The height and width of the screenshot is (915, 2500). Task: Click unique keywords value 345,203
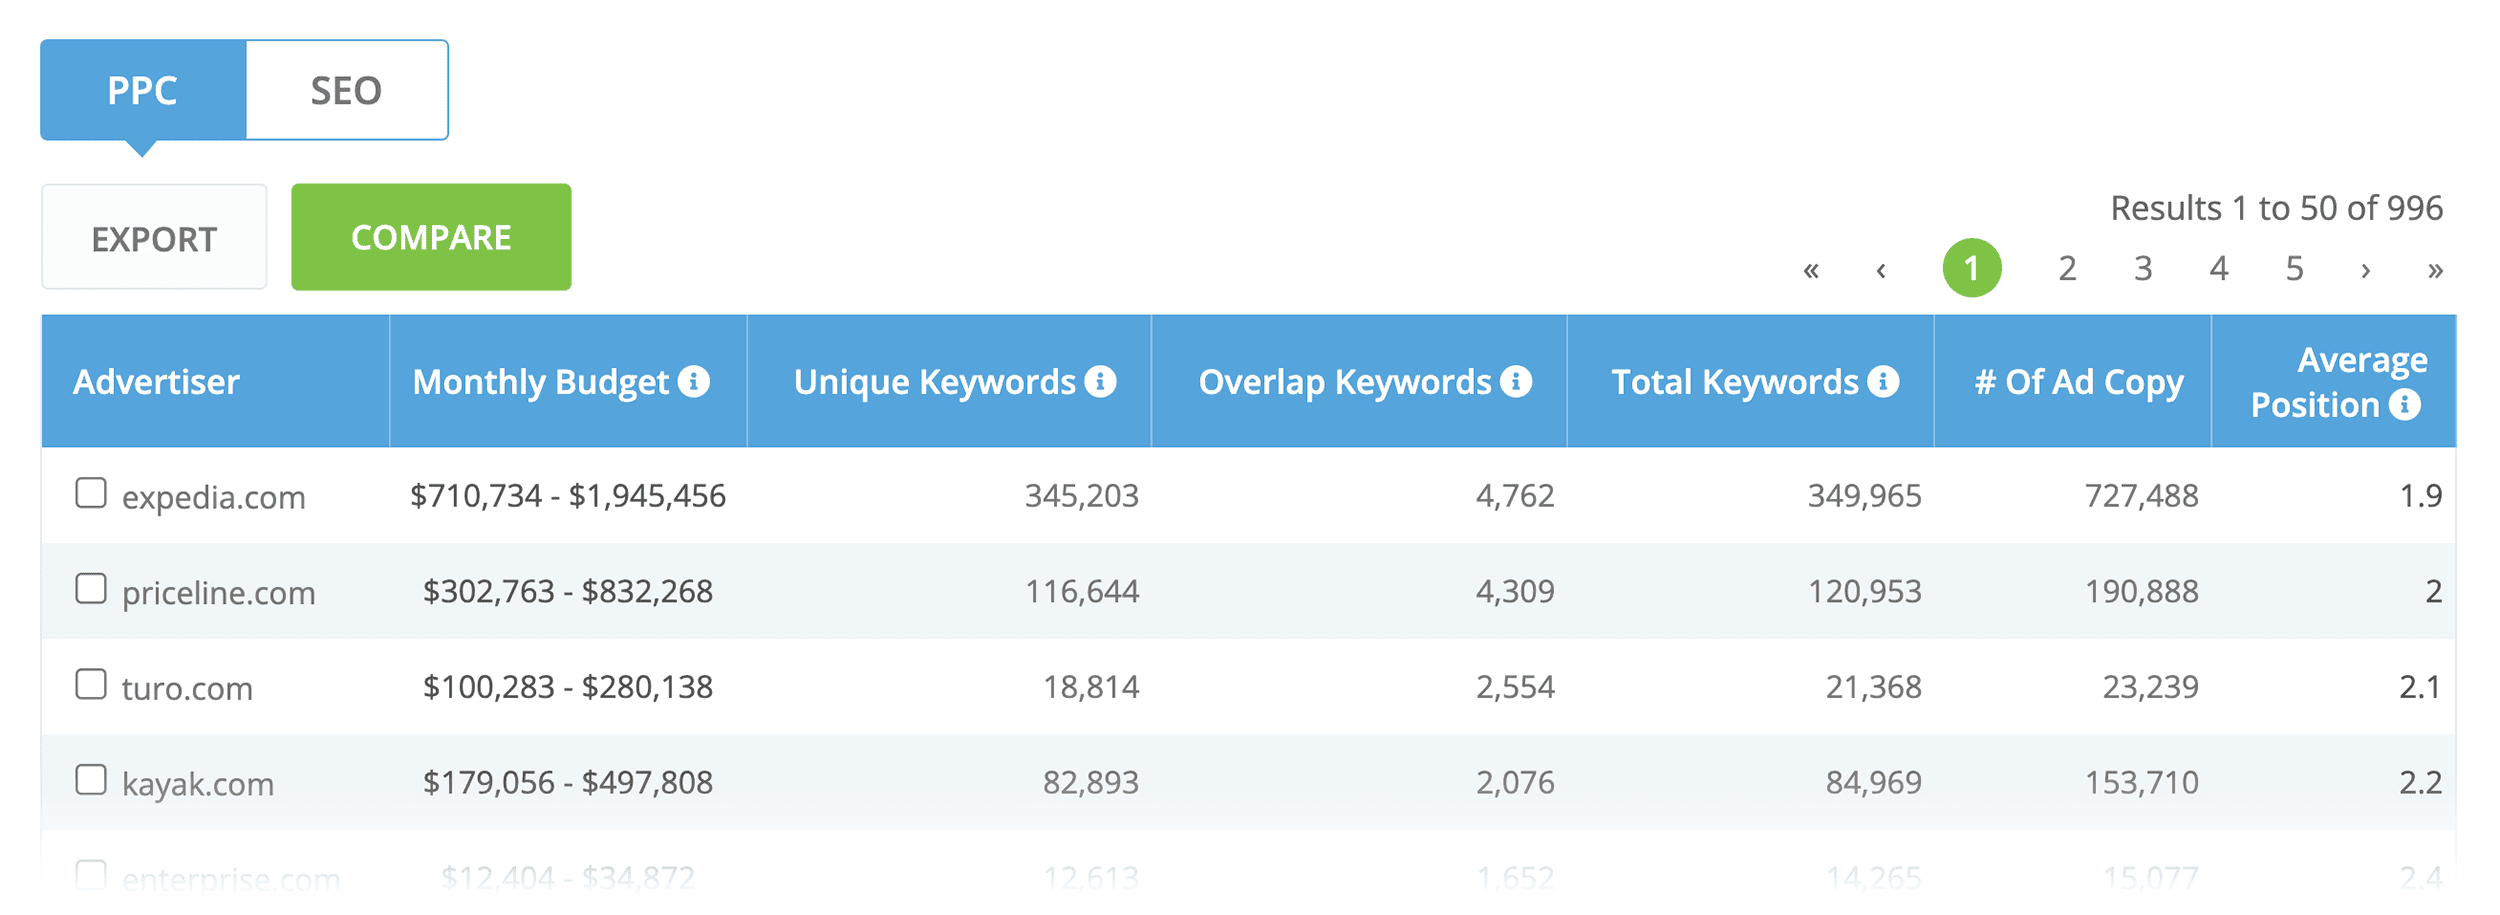[x=1082, y=496]
